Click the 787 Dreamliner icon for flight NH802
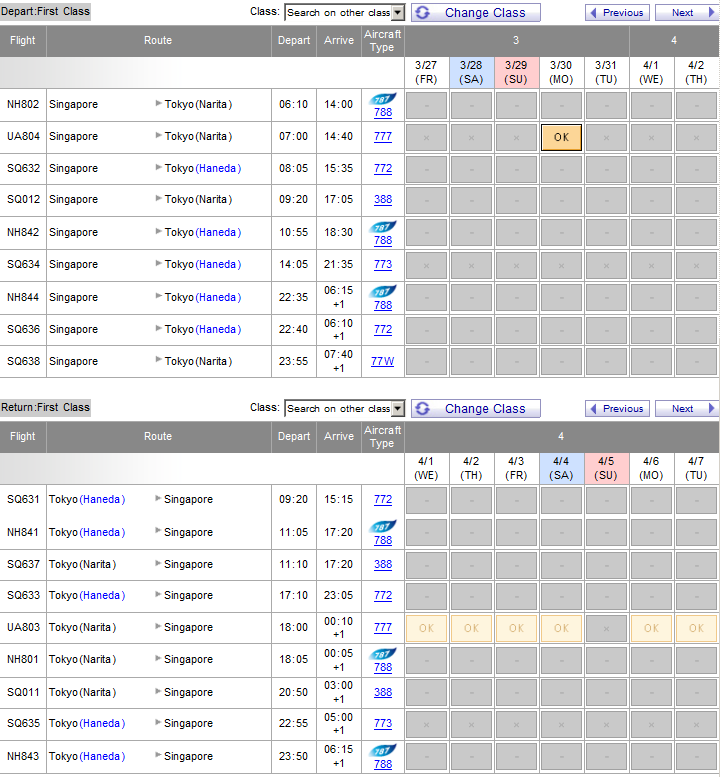The image size is (720, 777). tap(383, 99)
